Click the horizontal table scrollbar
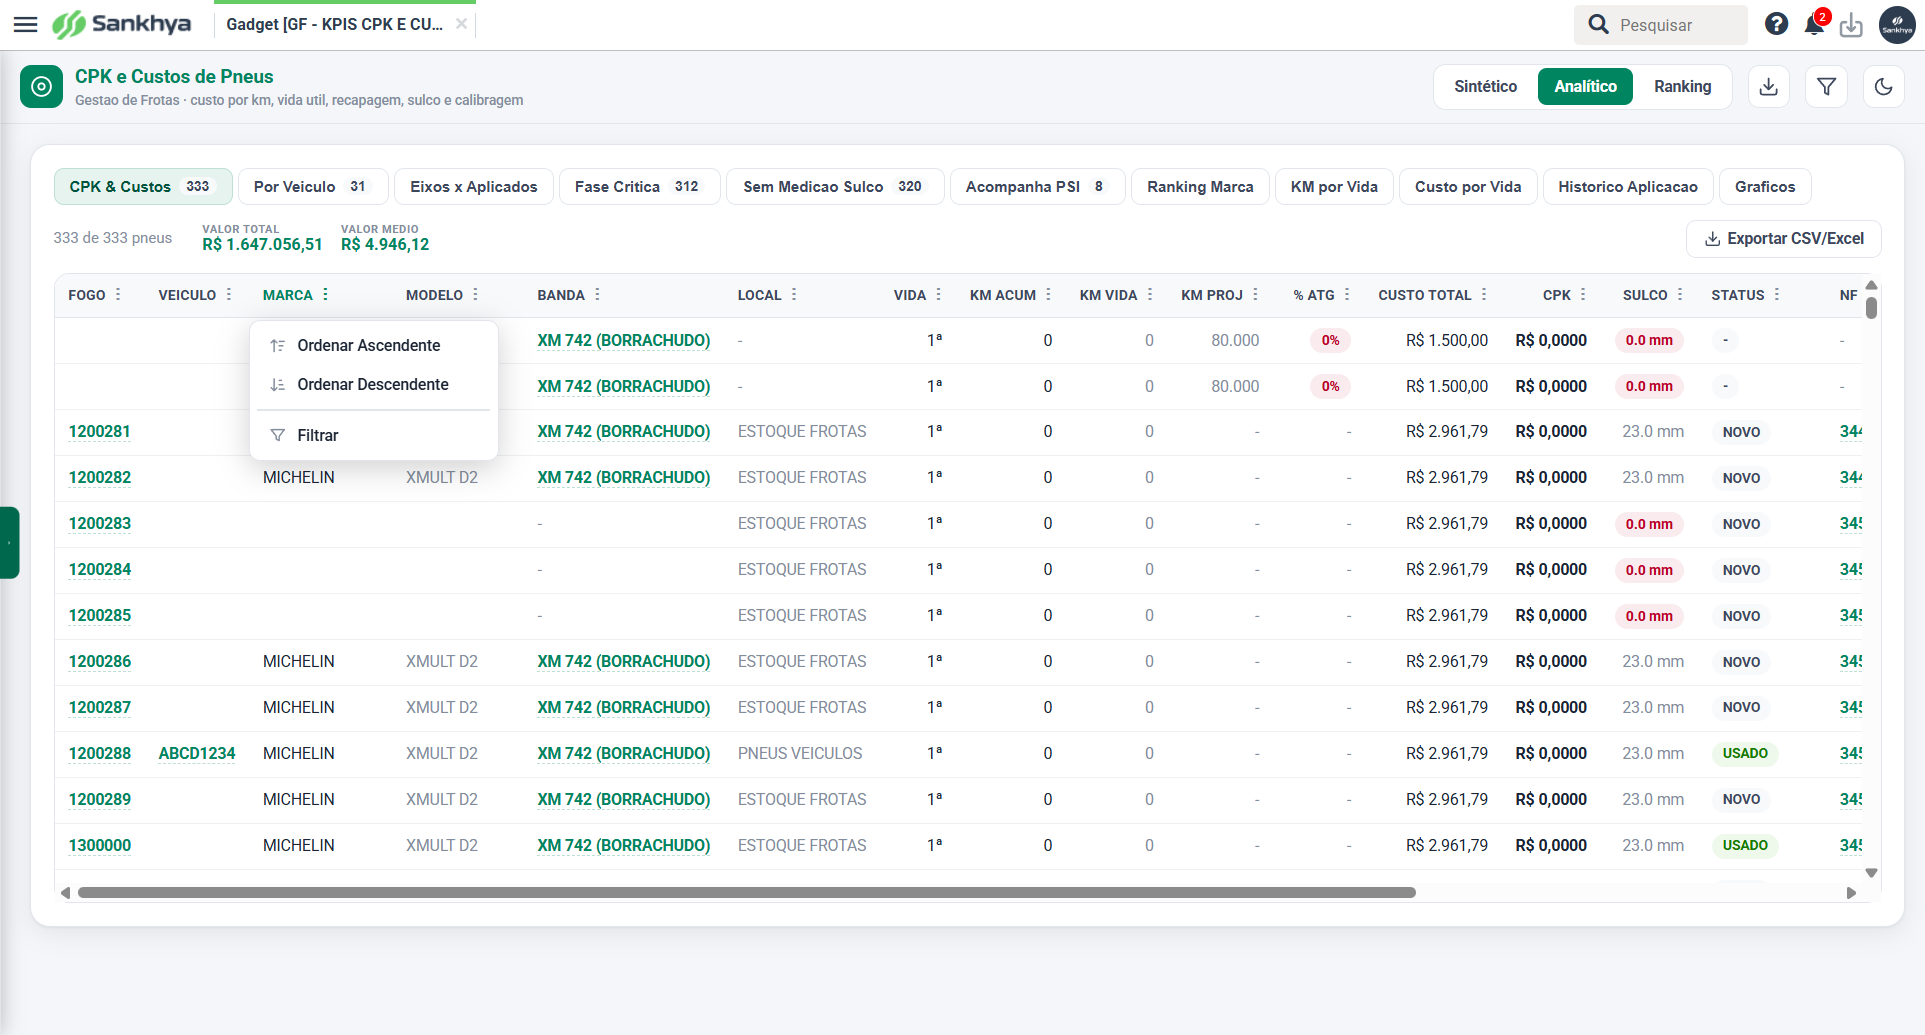This screenshot has height=1035, width=1925. pos(746,893)
